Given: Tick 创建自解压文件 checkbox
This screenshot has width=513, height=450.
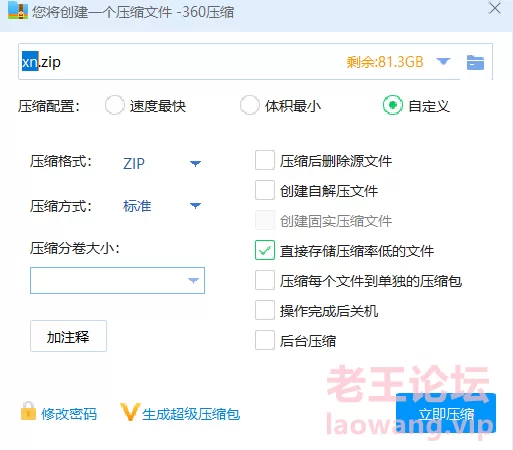Looking at the screenshot, I should [x=265, y=190].
